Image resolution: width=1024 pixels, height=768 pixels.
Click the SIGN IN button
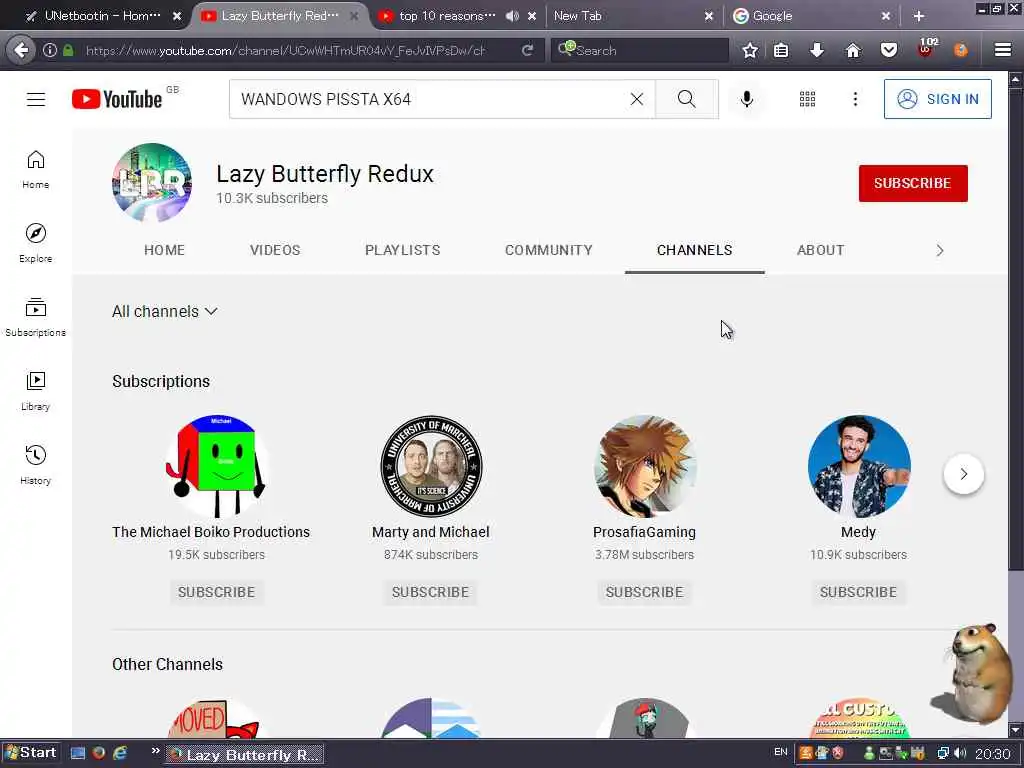pyautogui.click(x=938, y=99)
